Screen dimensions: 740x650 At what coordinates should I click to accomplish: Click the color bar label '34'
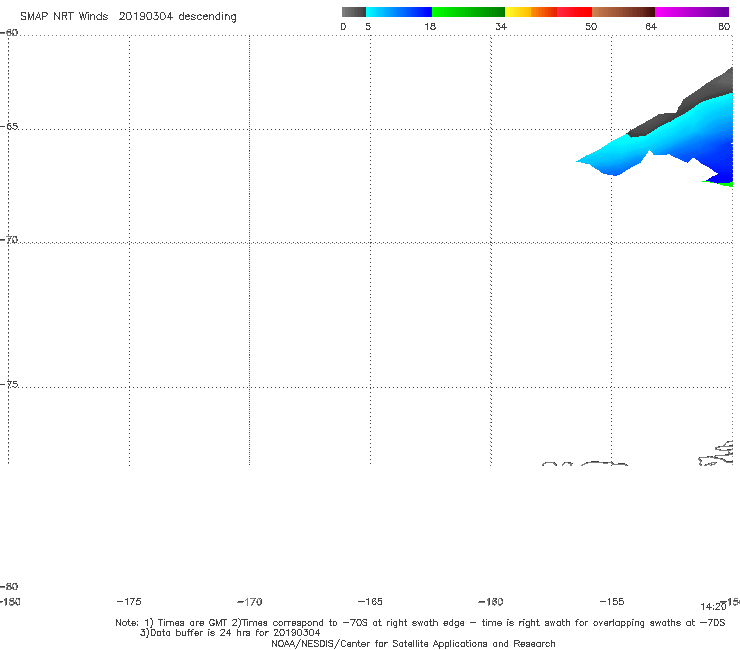pos(501,26)
